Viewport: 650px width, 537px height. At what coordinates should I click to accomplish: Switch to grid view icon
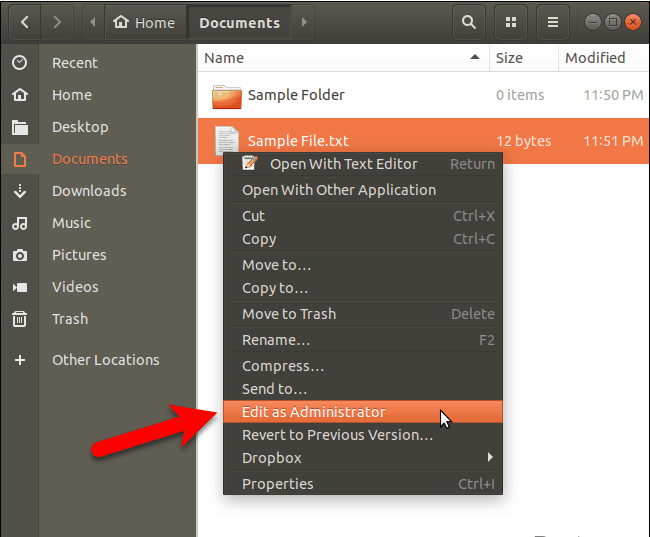coord(512,21)
